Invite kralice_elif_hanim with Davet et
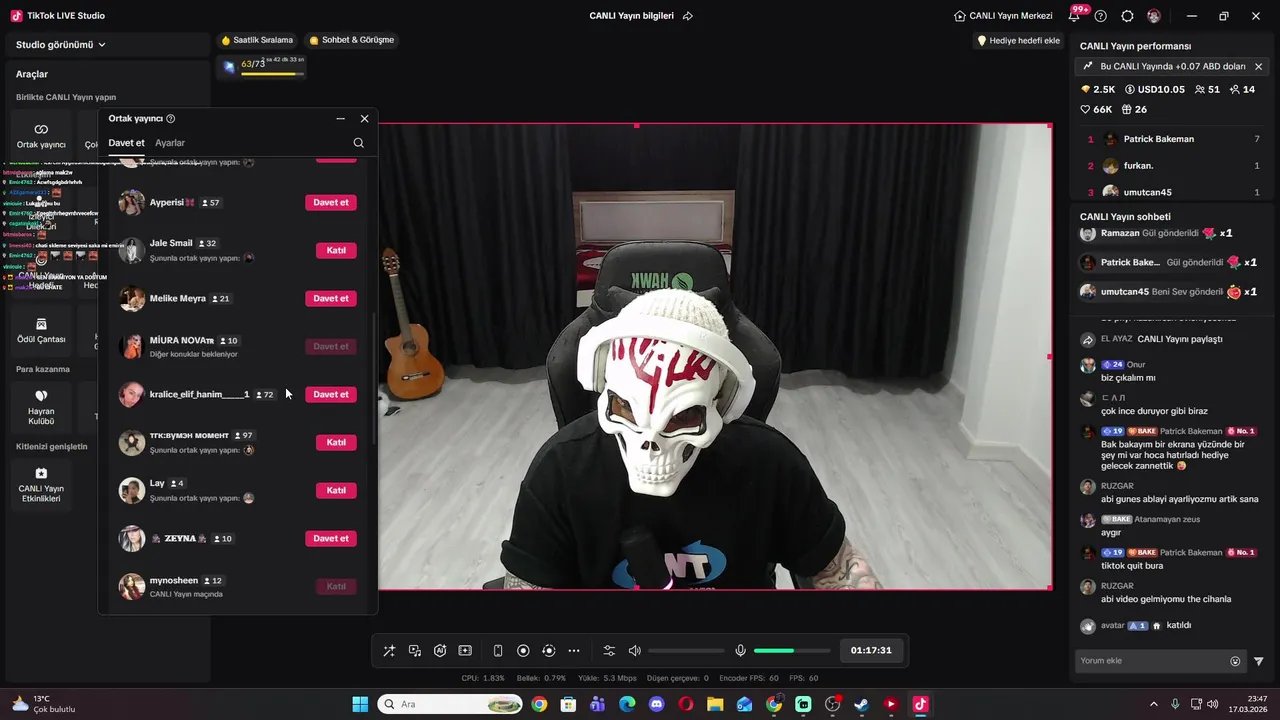Screen dimensions: 1280x720 (331, 394)
